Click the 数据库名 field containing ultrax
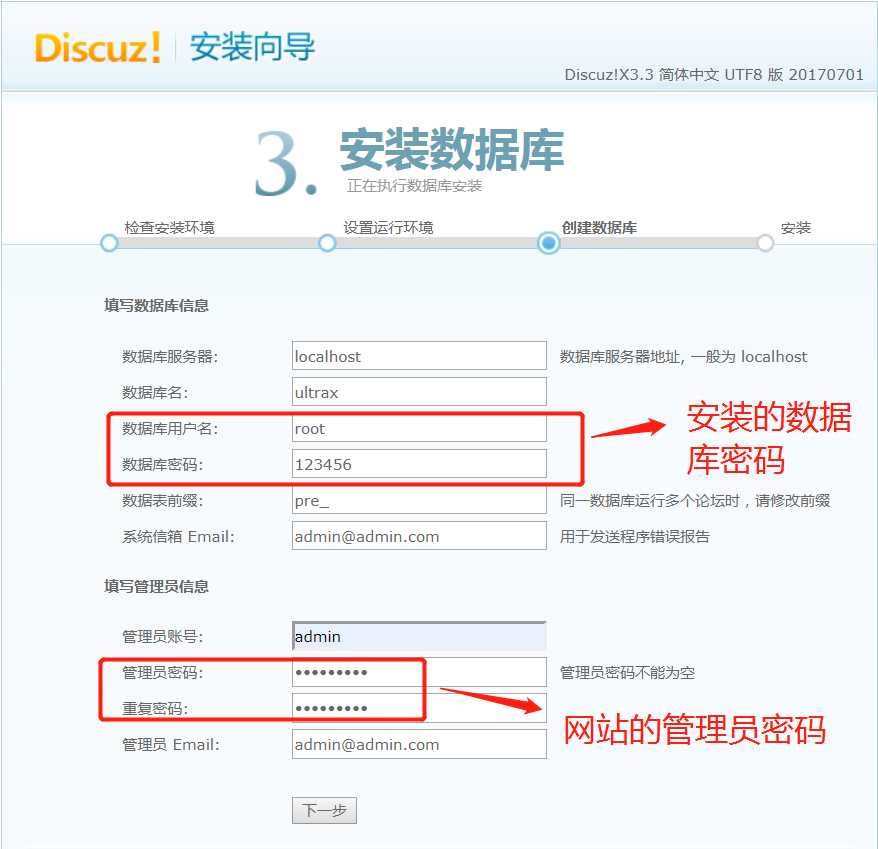Viewport: 878px width, 849px height. (419, 391)
